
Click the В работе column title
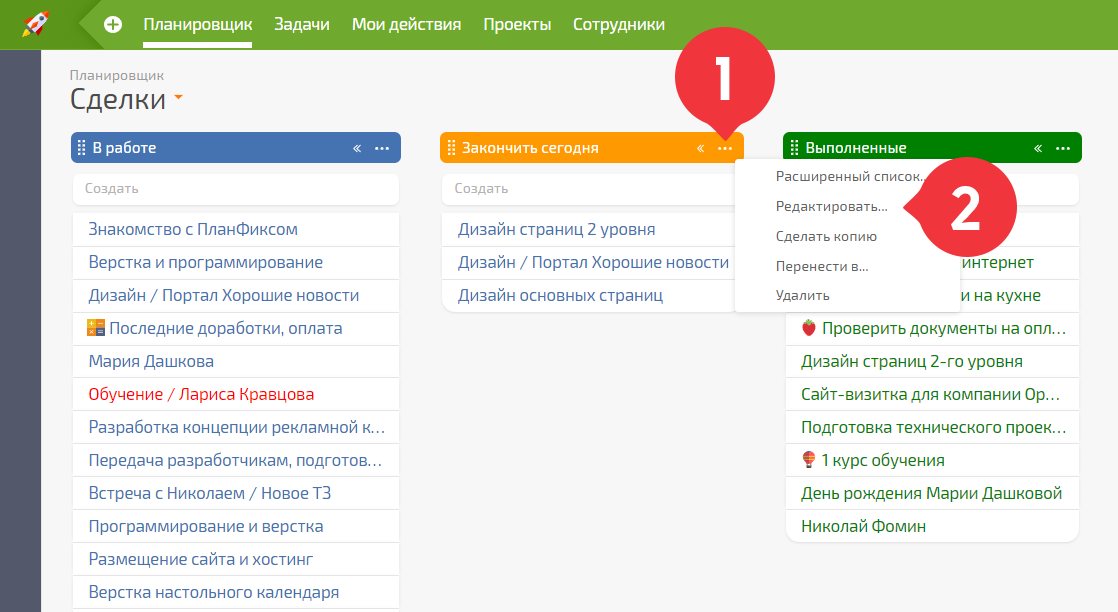coord(124,148)
